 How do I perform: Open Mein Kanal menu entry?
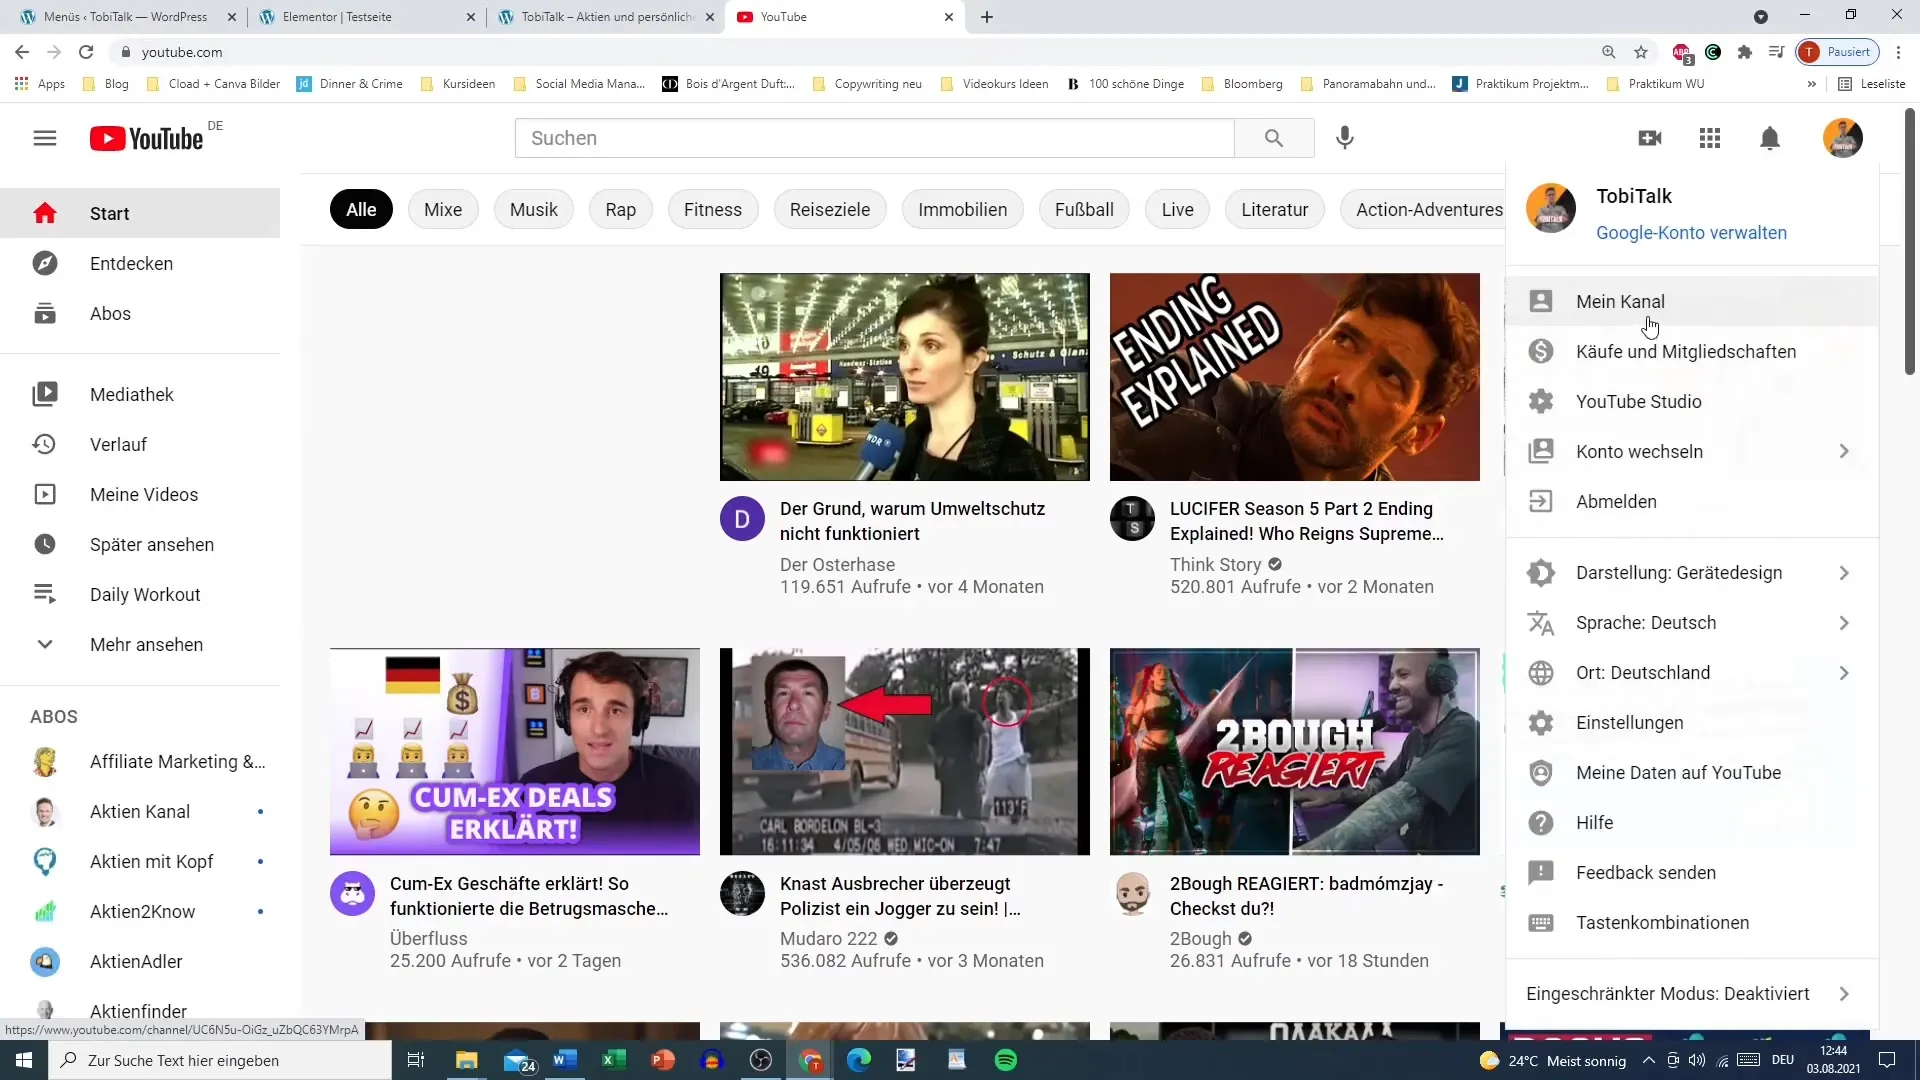tap(1692, 301)
